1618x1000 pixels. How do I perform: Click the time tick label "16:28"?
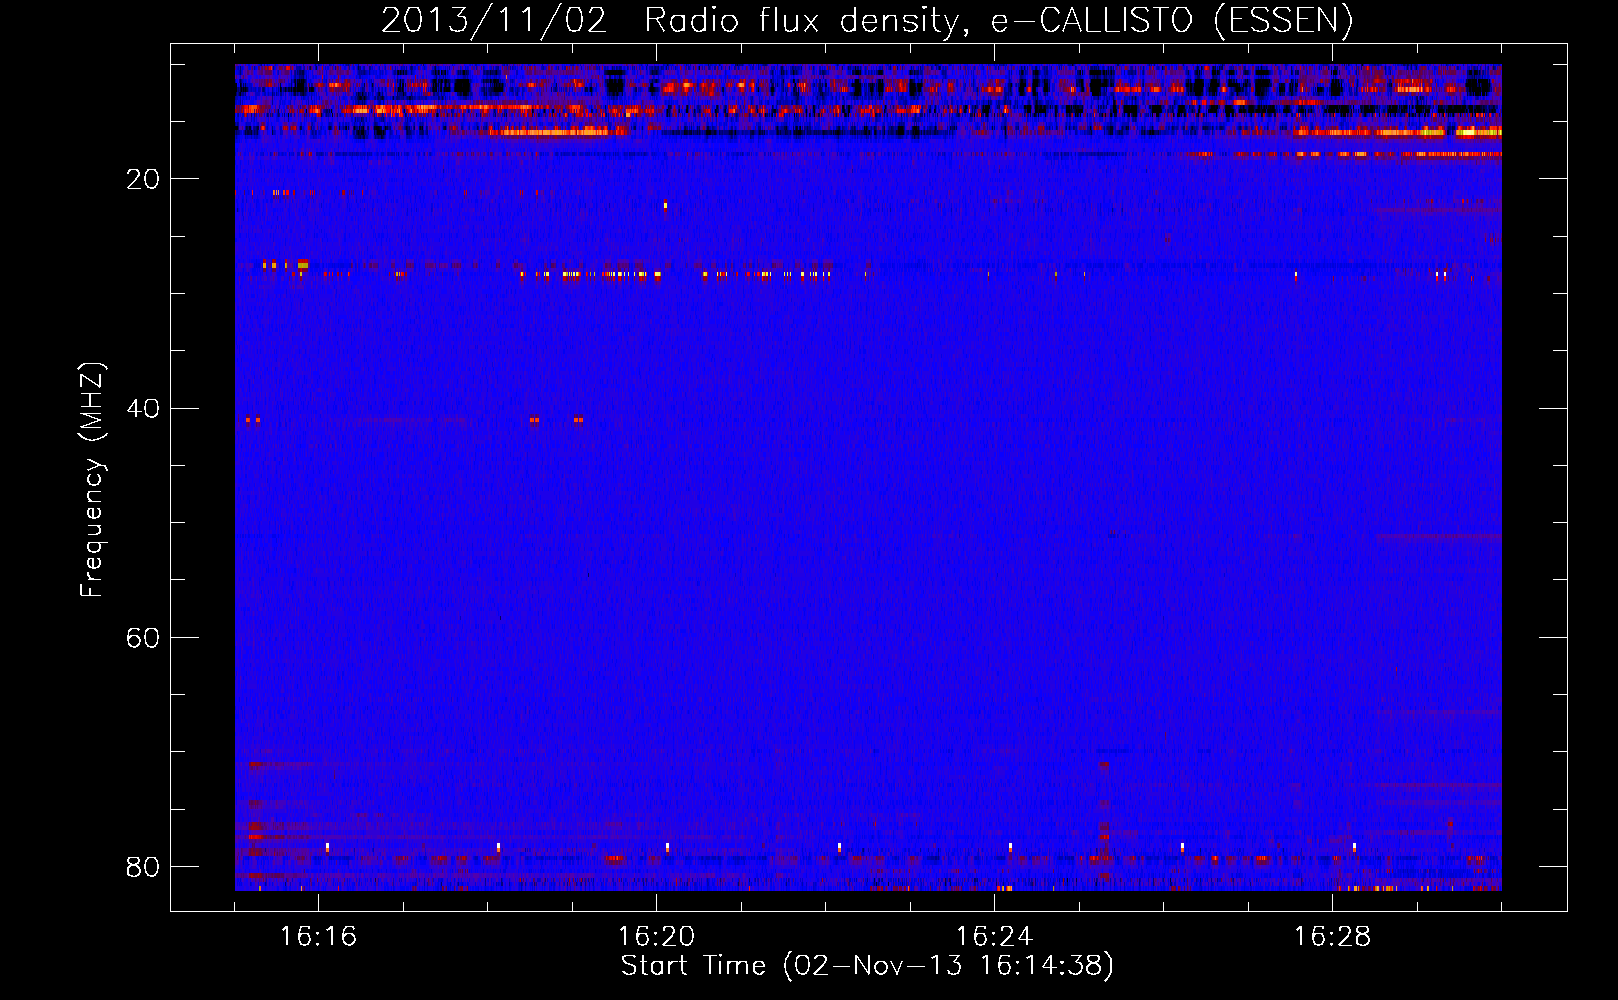pyautogui.click(x=1332, y=937)
